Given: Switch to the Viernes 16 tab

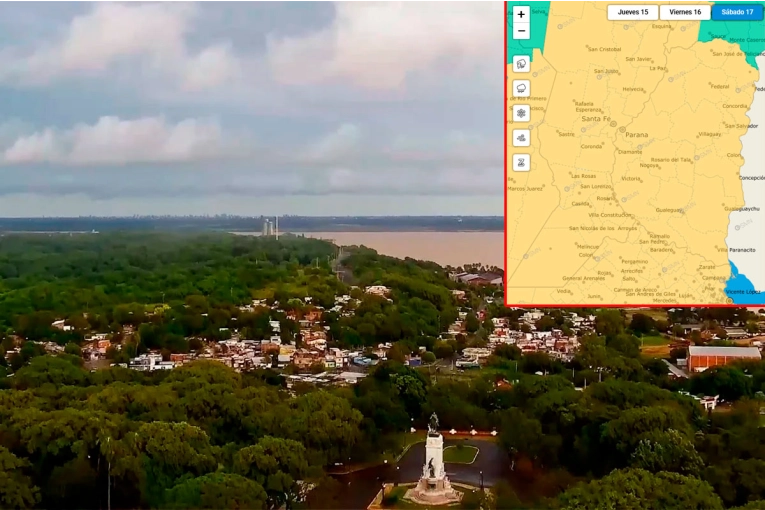Looking at the screenshot, I should (685, 12).
